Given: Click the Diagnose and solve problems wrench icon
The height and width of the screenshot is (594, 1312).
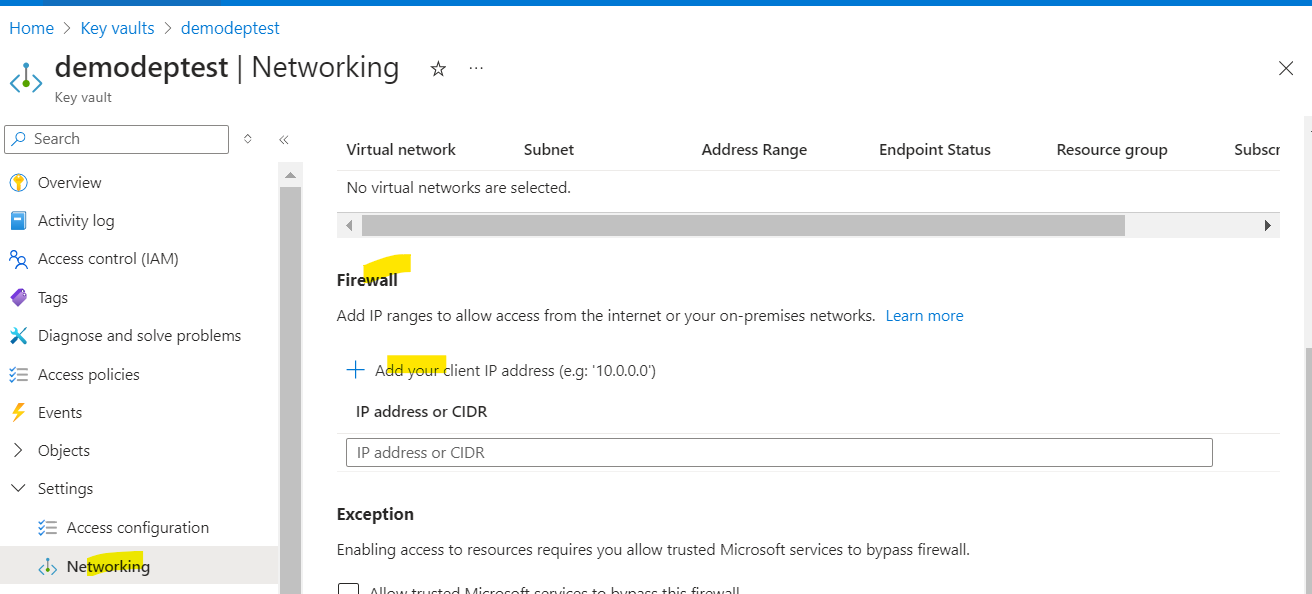Looking at the screenshot, I should click(x=18, y=336).
